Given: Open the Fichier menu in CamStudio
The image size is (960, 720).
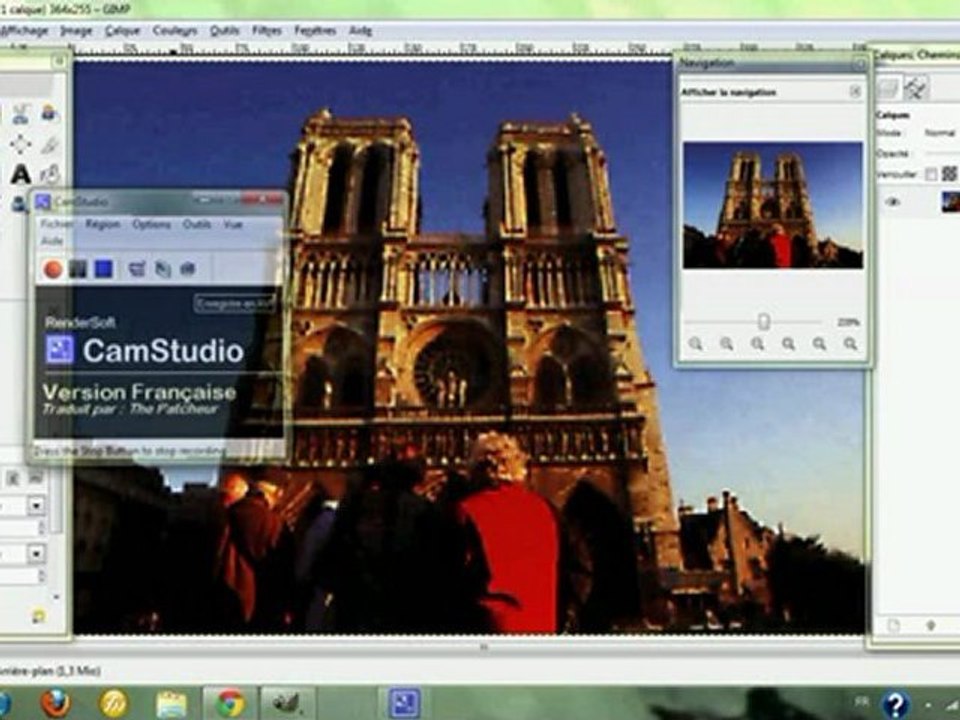Looking at the screenshot, I should point(57,224).
